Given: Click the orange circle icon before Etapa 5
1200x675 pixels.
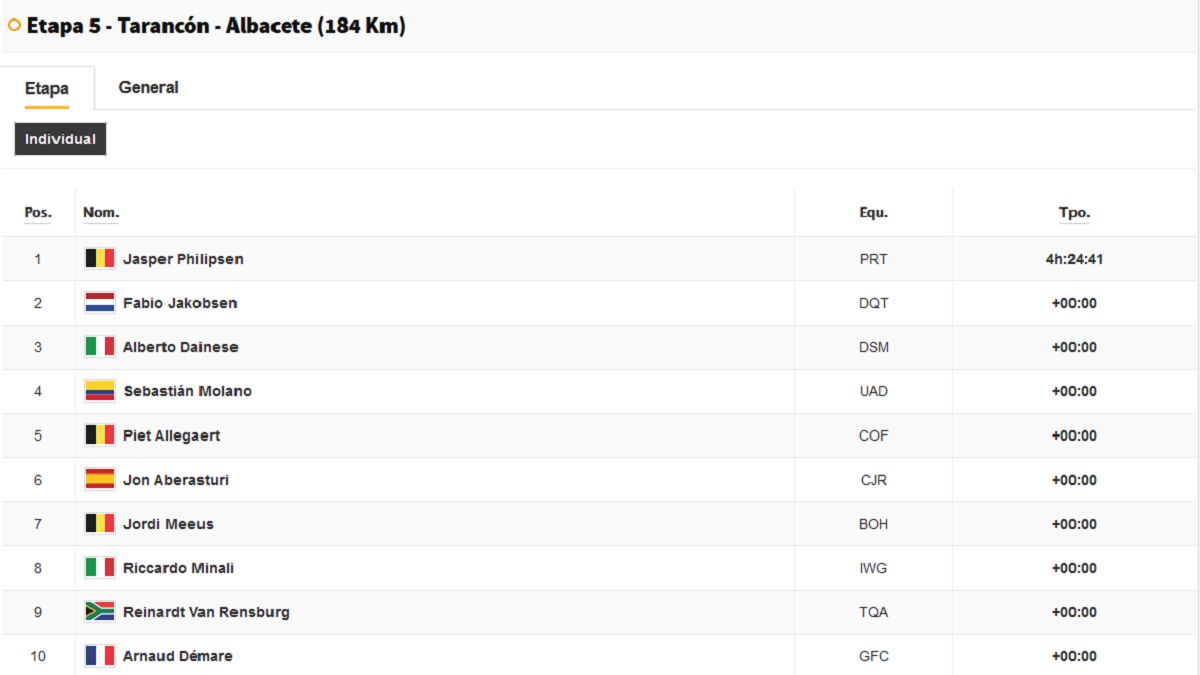Looking at the screenshot, I should click(x=14, y=26).
